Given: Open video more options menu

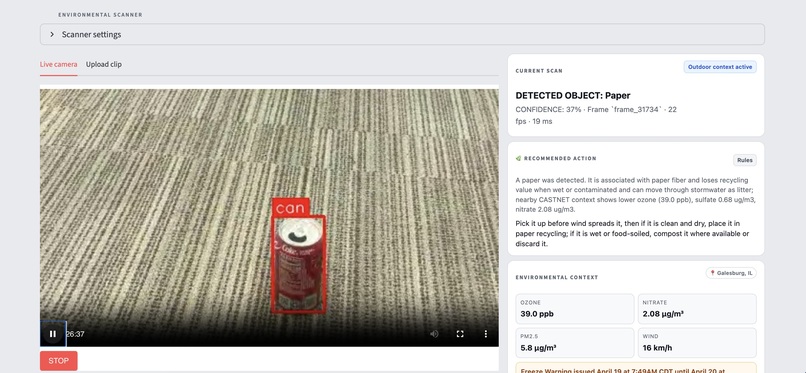Looking at the screenshot, I should (x=486, y=334).
